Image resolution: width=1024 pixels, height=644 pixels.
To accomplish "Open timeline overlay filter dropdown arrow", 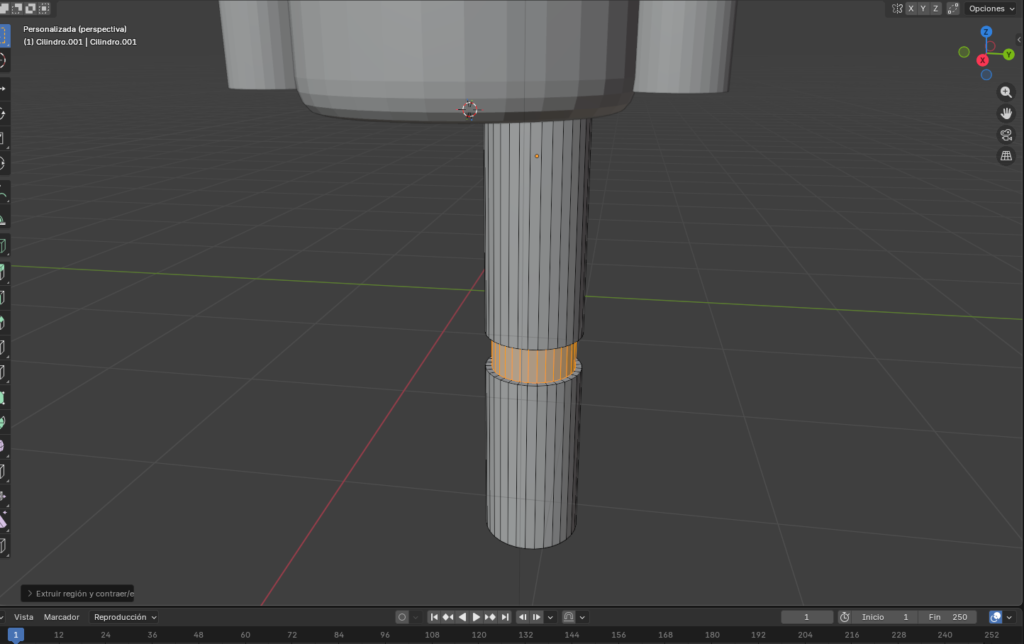I will (1009, 617).
